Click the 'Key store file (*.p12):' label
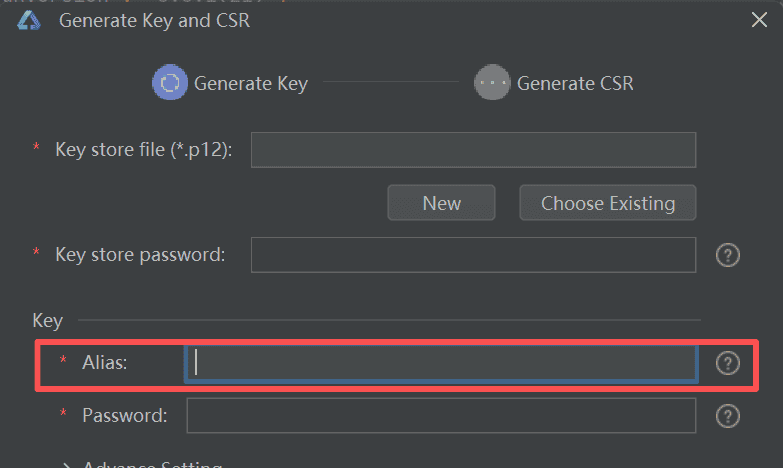 pos(144,150)
